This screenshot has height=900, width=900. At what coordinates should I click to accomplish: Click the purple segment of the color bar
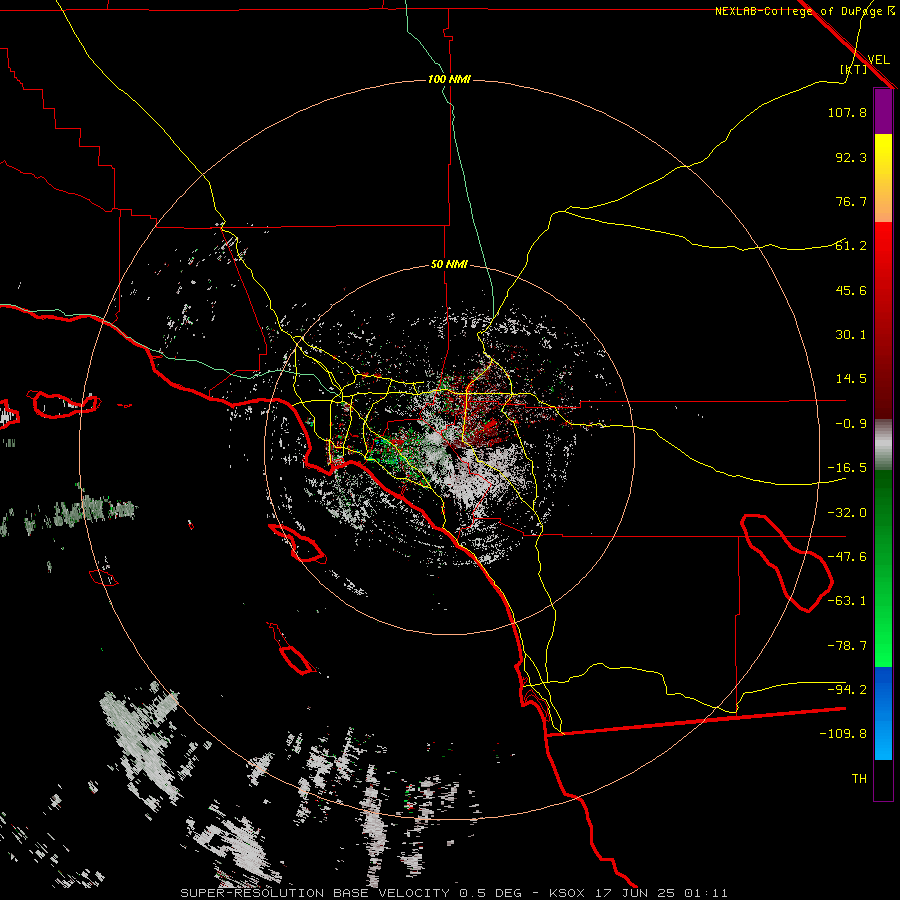(x=883, y=112)
